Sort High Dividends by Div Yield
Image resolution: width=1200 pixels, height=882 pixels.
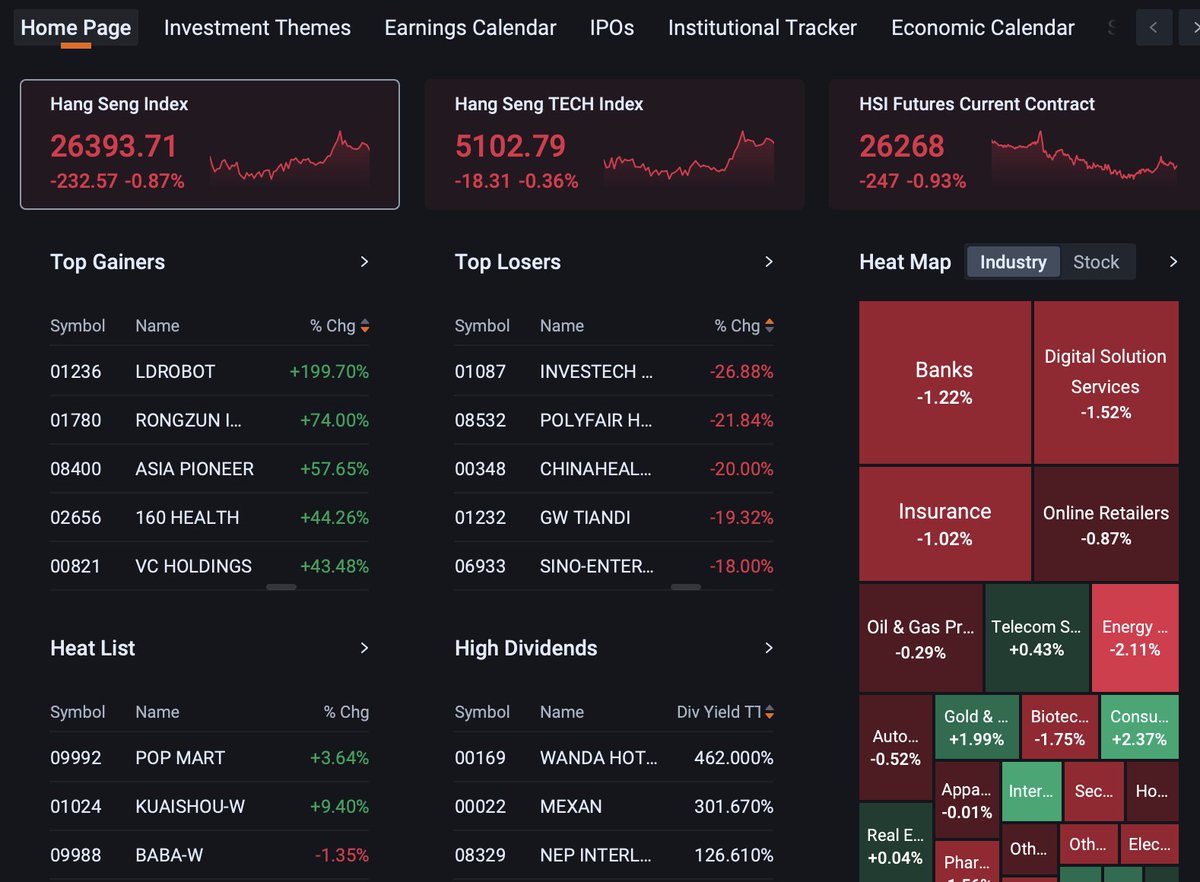725,712
